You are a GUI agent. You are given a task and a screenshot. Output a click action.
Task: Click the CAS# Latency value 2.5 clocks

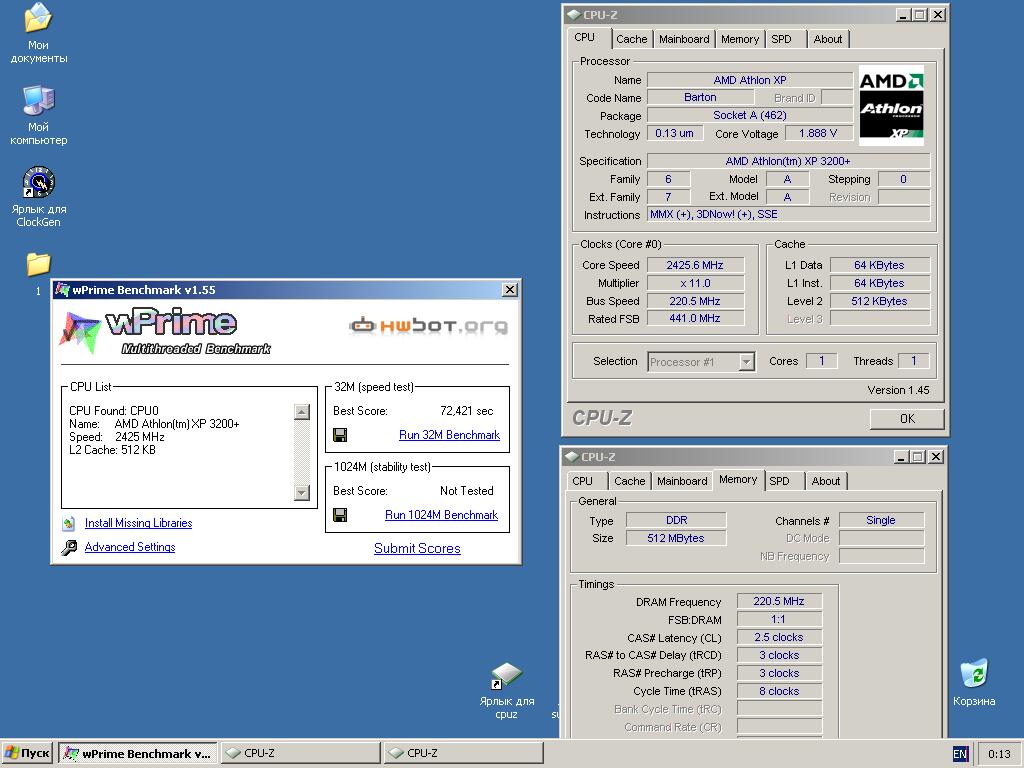778,637
